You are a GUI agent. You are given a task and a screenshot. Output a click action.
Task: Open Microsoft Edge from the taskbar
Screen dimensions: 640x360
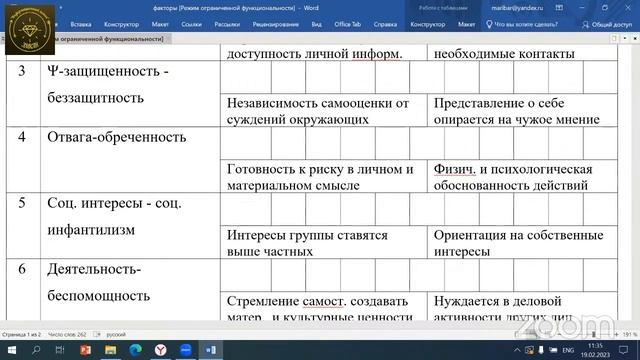136,350
